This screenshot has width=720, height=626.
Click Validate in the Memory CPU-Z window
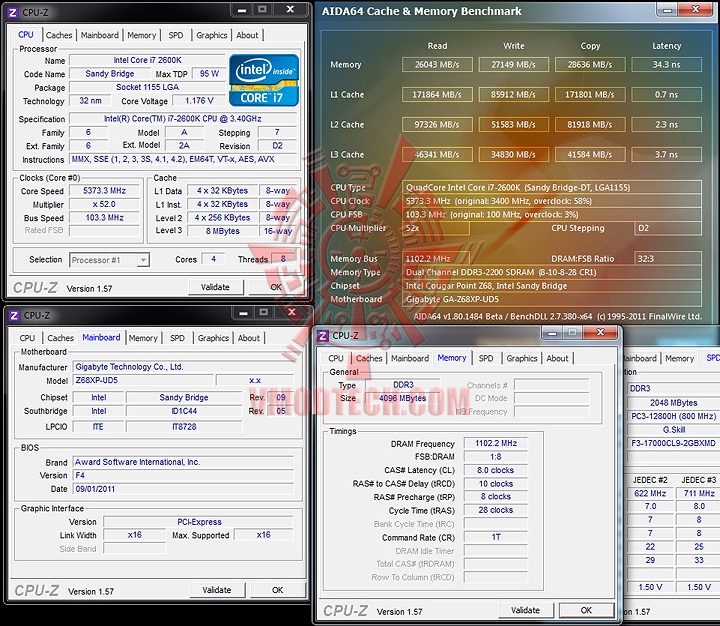point(525,610)
